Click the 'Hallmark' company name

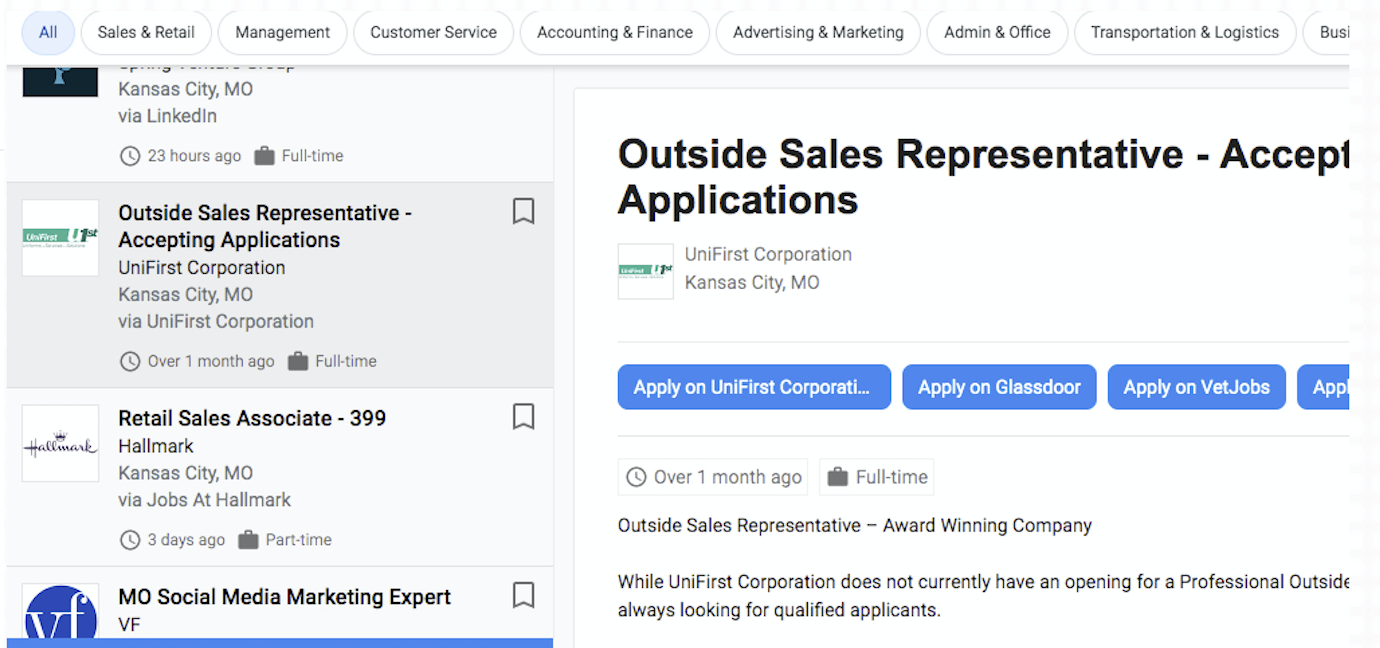click(x=156, y=446)
